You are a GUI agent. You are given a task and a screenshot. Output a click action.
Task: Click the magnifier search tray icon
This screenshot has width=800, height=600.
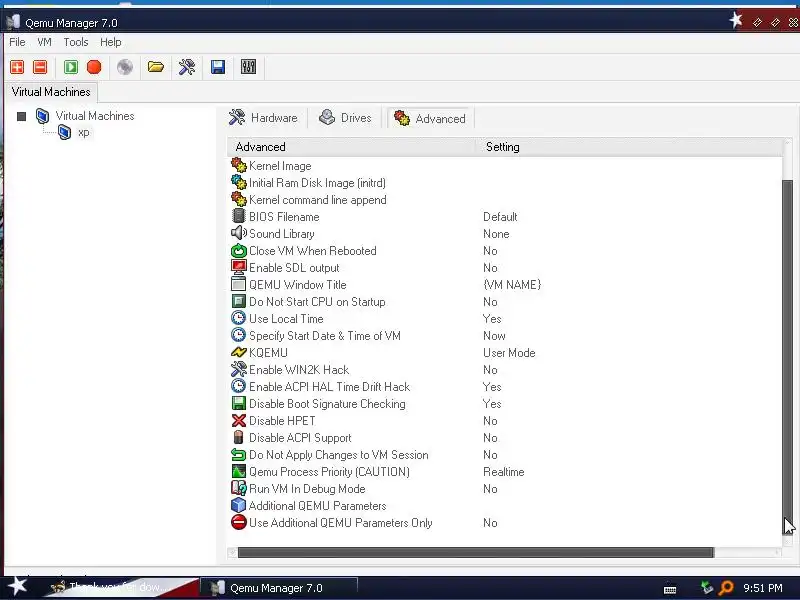(x=726, y=588)
